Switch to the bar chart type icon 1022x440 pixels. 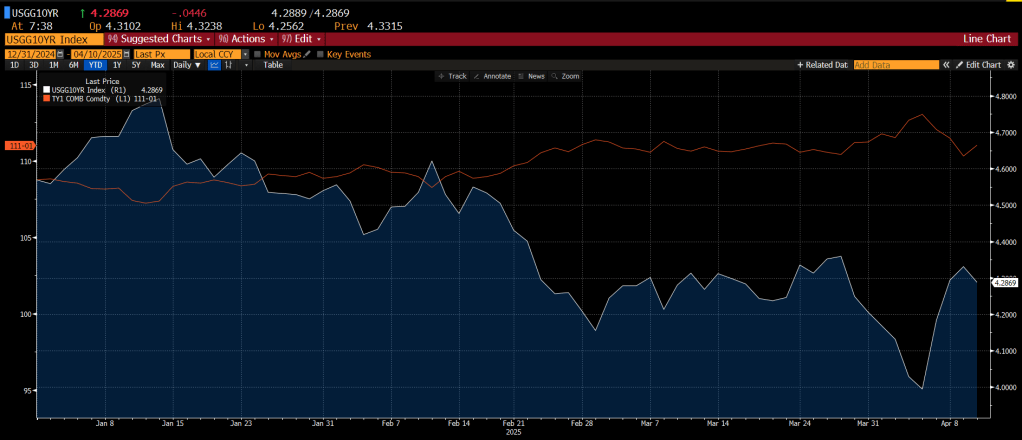229,64
